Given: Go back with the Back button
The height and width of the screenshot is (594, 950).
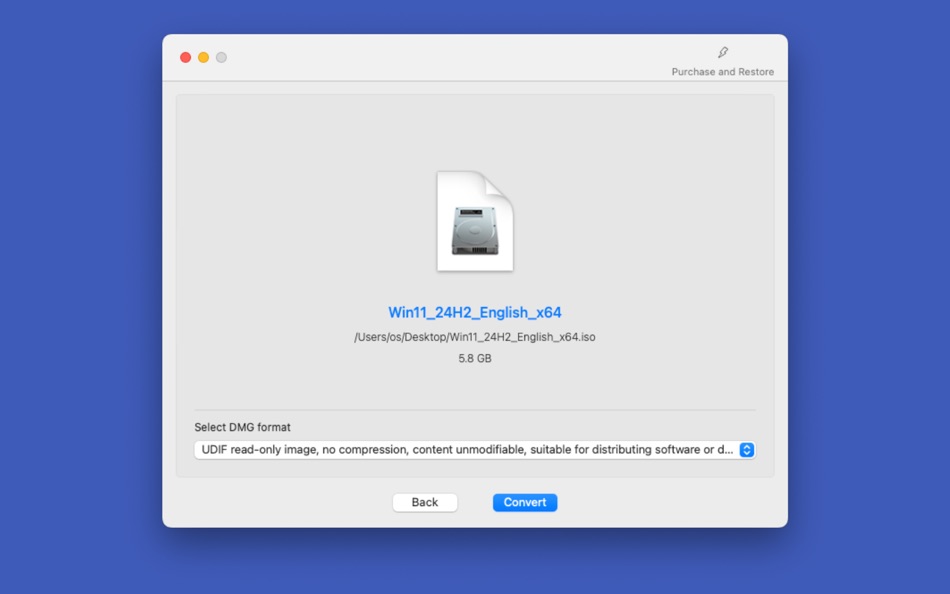Looking at the screenshot, I should click(x=425, y=502).
